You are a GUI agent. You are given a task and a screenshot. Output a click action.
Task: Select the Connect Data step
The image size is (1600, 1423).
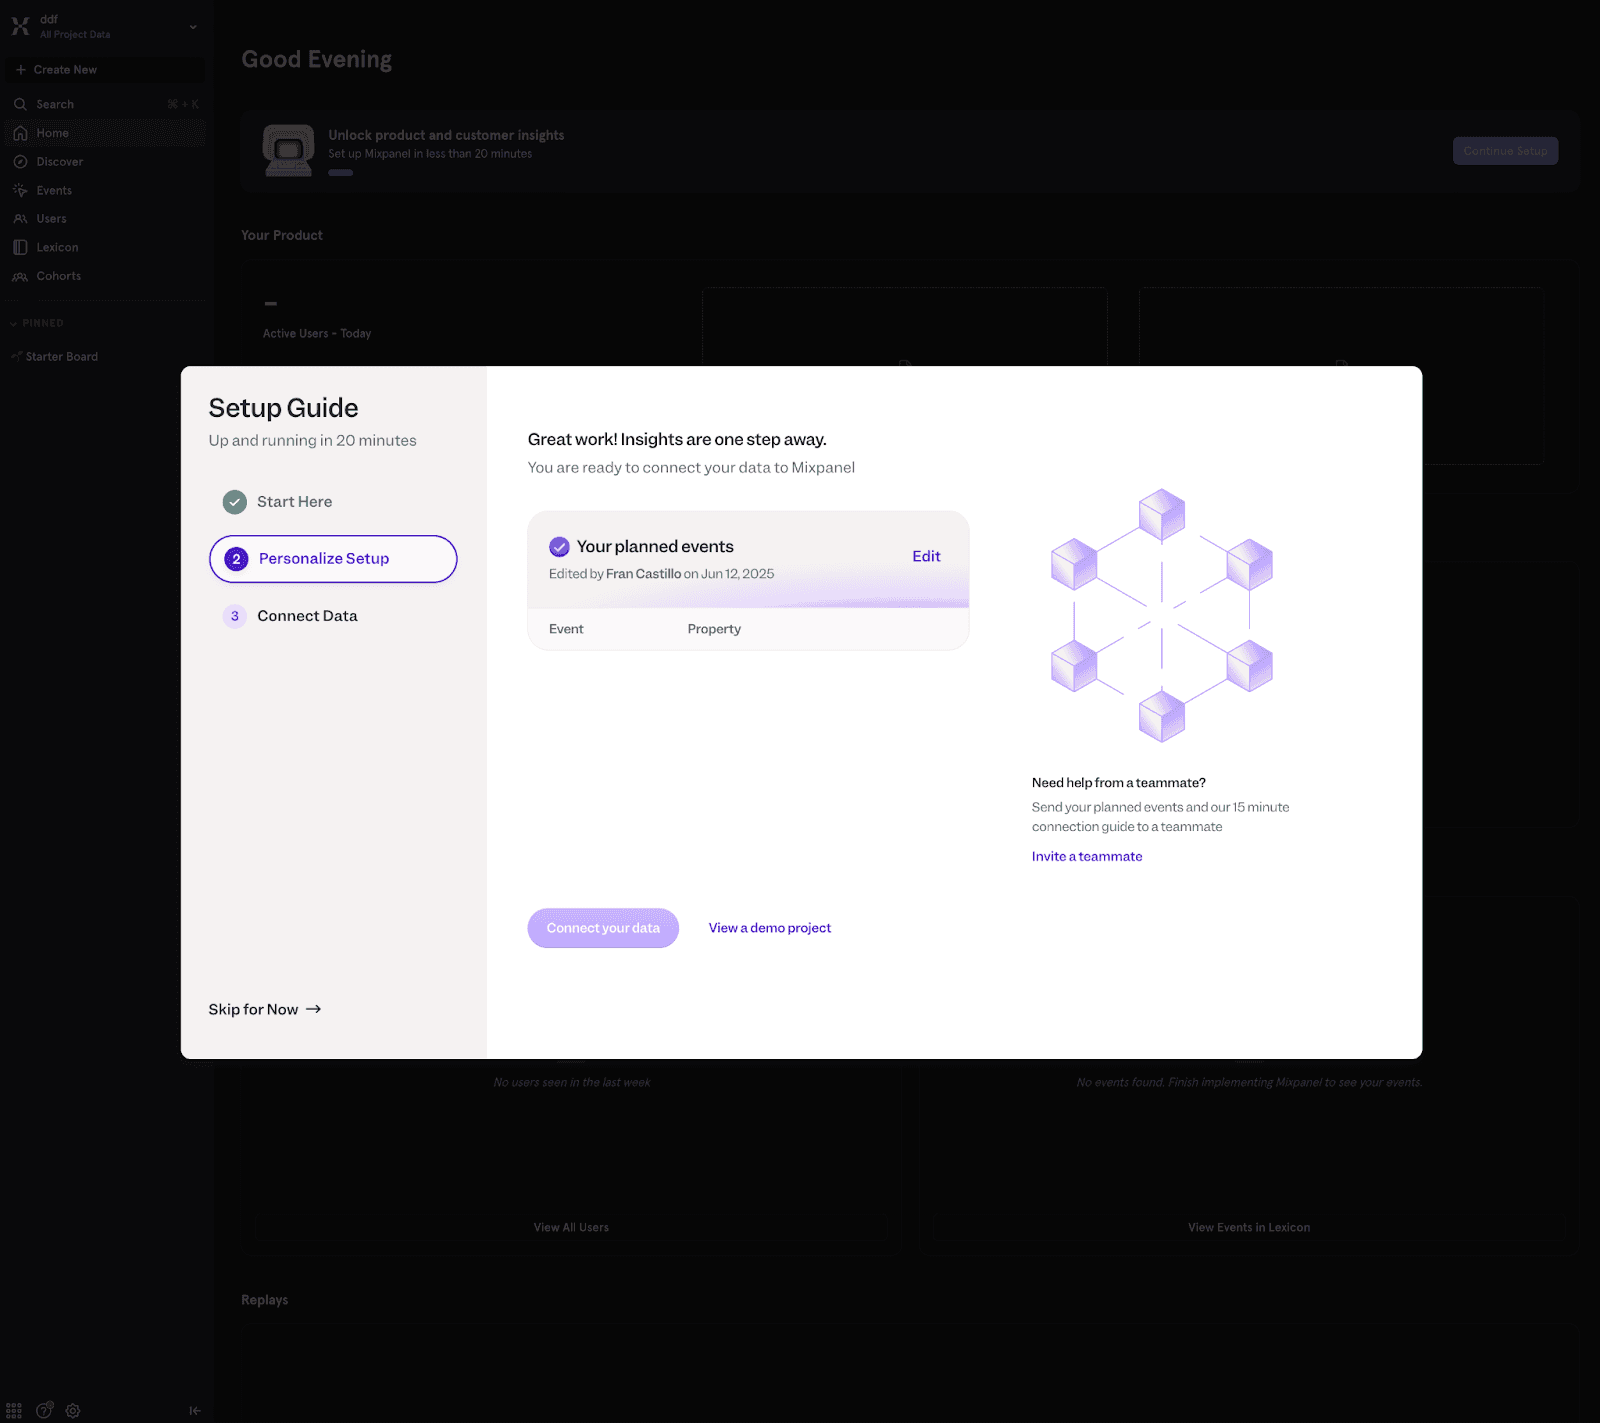[307, 616]
